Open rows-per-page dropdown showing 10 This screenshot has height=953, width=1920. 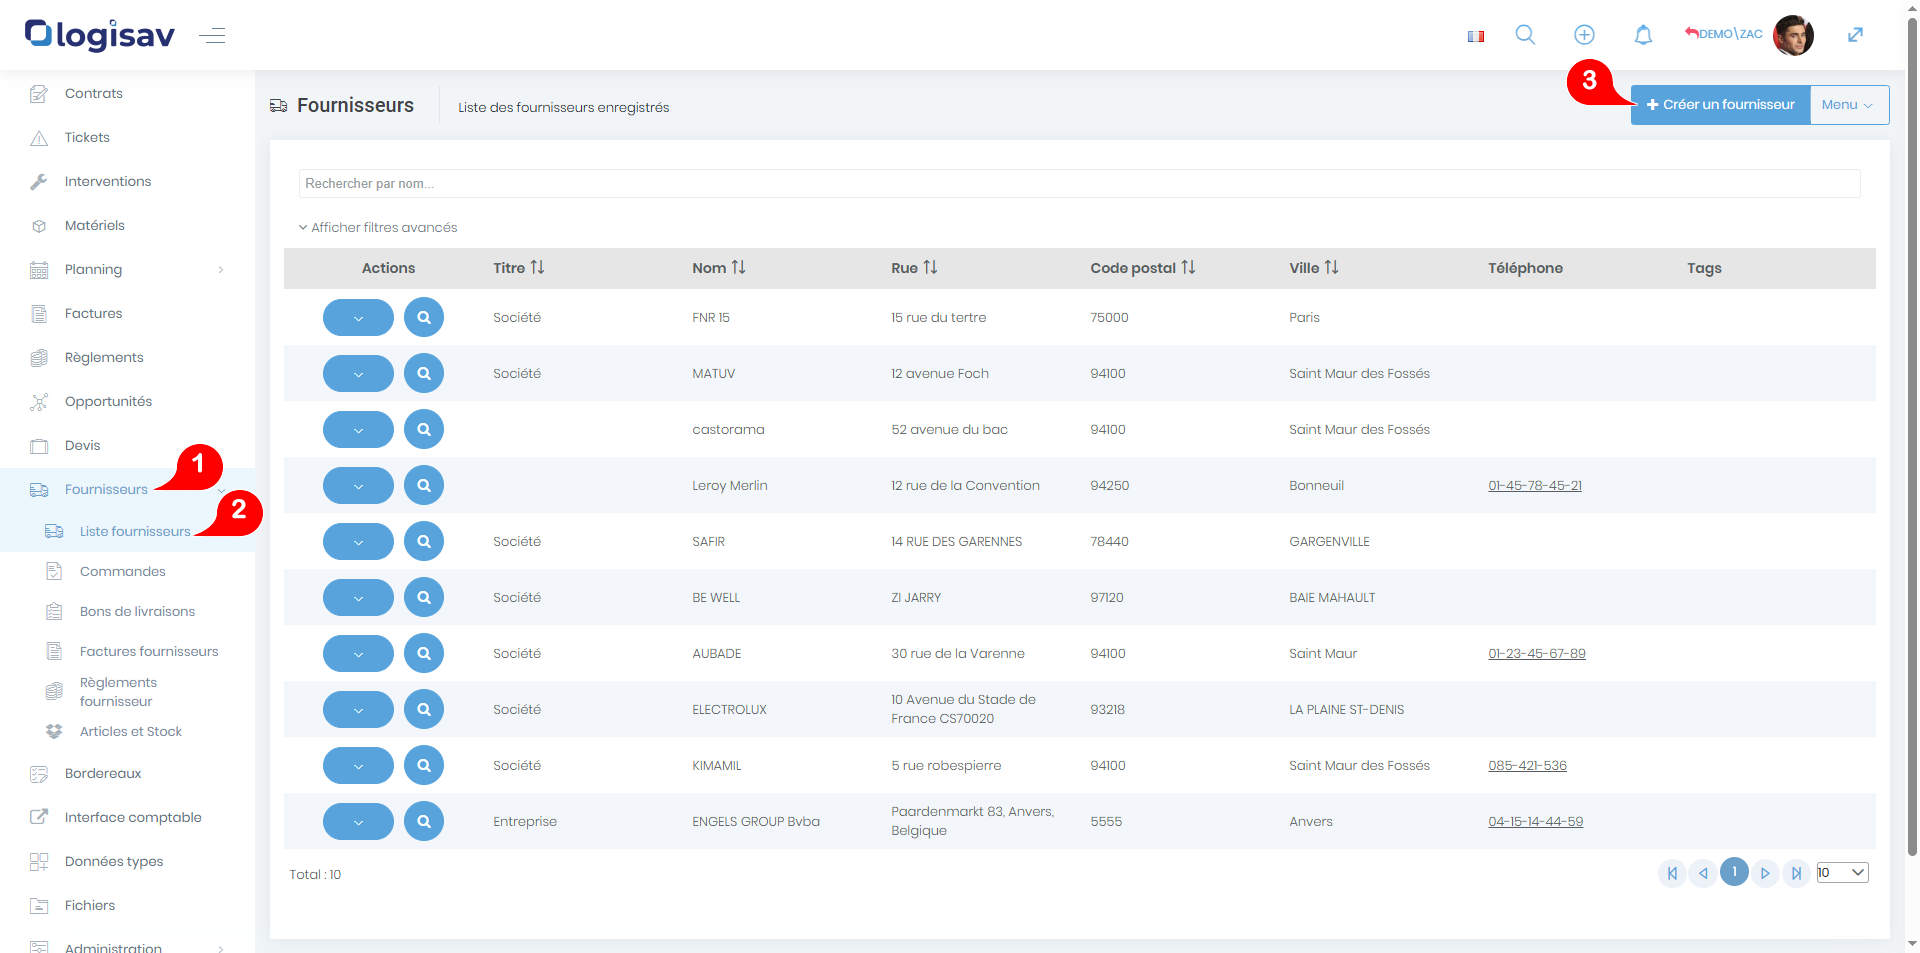(1842, 873)
